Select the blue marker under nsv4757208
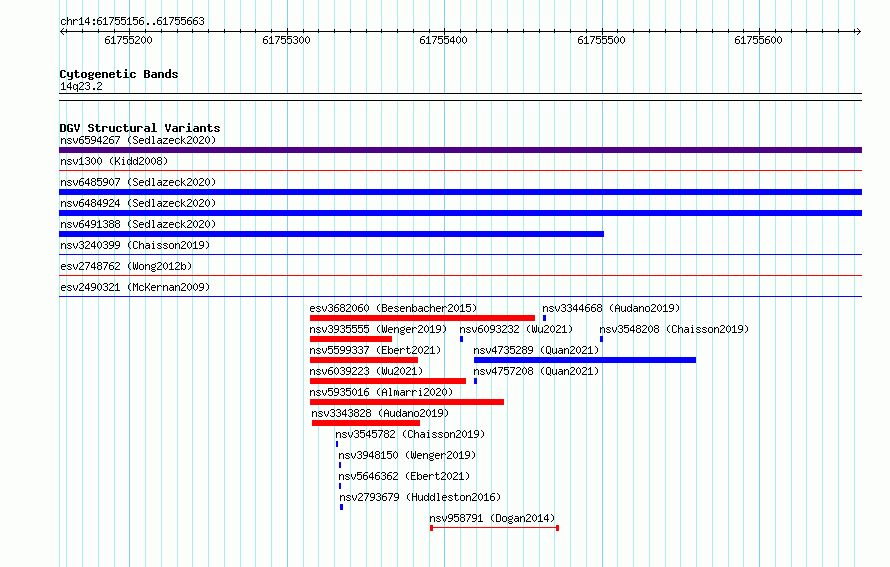890x567 pixels. click(x=476, y=381)
